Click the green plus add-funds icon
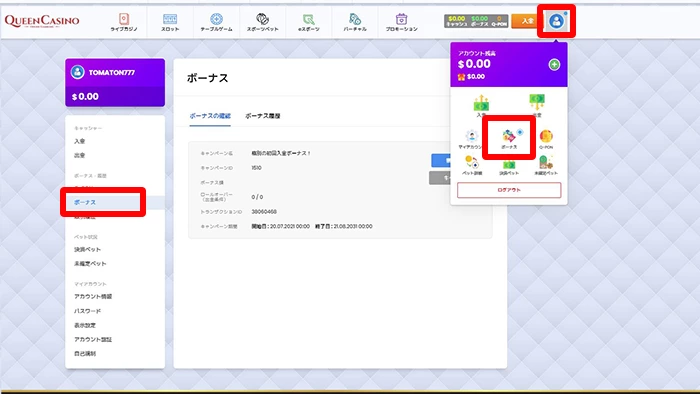 [554, 65]
